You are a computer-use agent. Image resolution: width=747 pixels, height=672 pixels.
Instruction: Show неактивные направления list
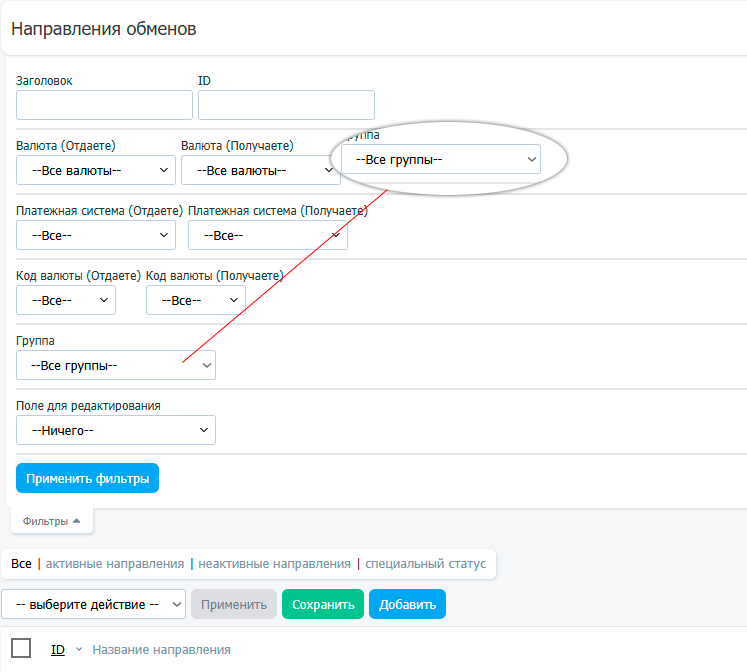[x=274, y=564]
